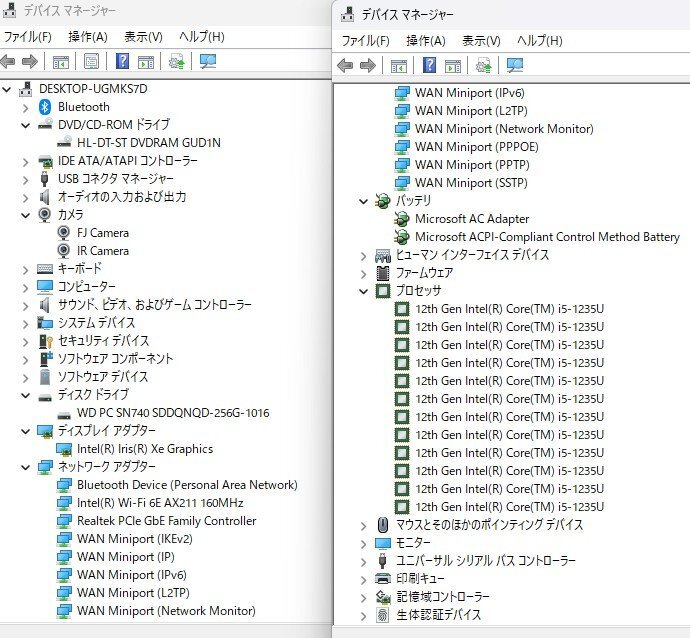Click Scan for hardware changes icon, right window
The height and width of the screenshot is (638, 690).
pos(514,66)
